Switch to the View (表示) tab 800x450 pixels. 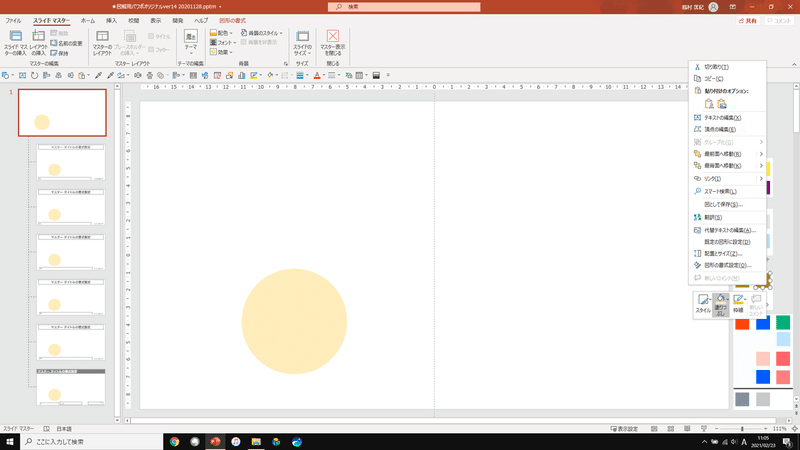pos(156,21)
